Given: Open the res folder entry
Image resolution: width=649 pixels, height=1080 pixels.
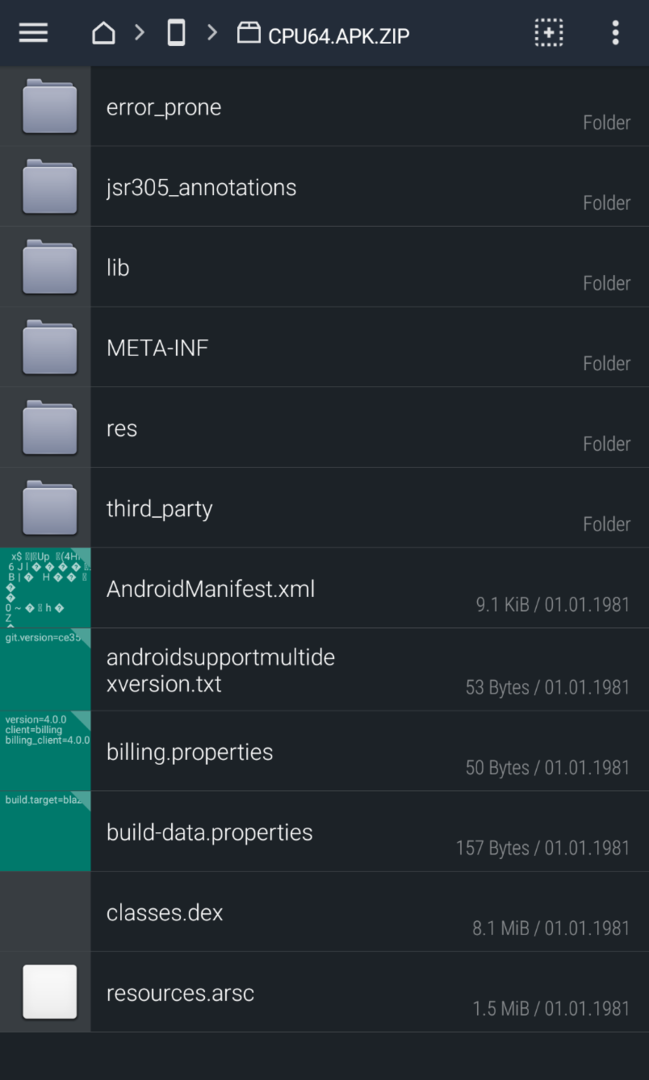Looking at the screenshot, I should point(122,429).
